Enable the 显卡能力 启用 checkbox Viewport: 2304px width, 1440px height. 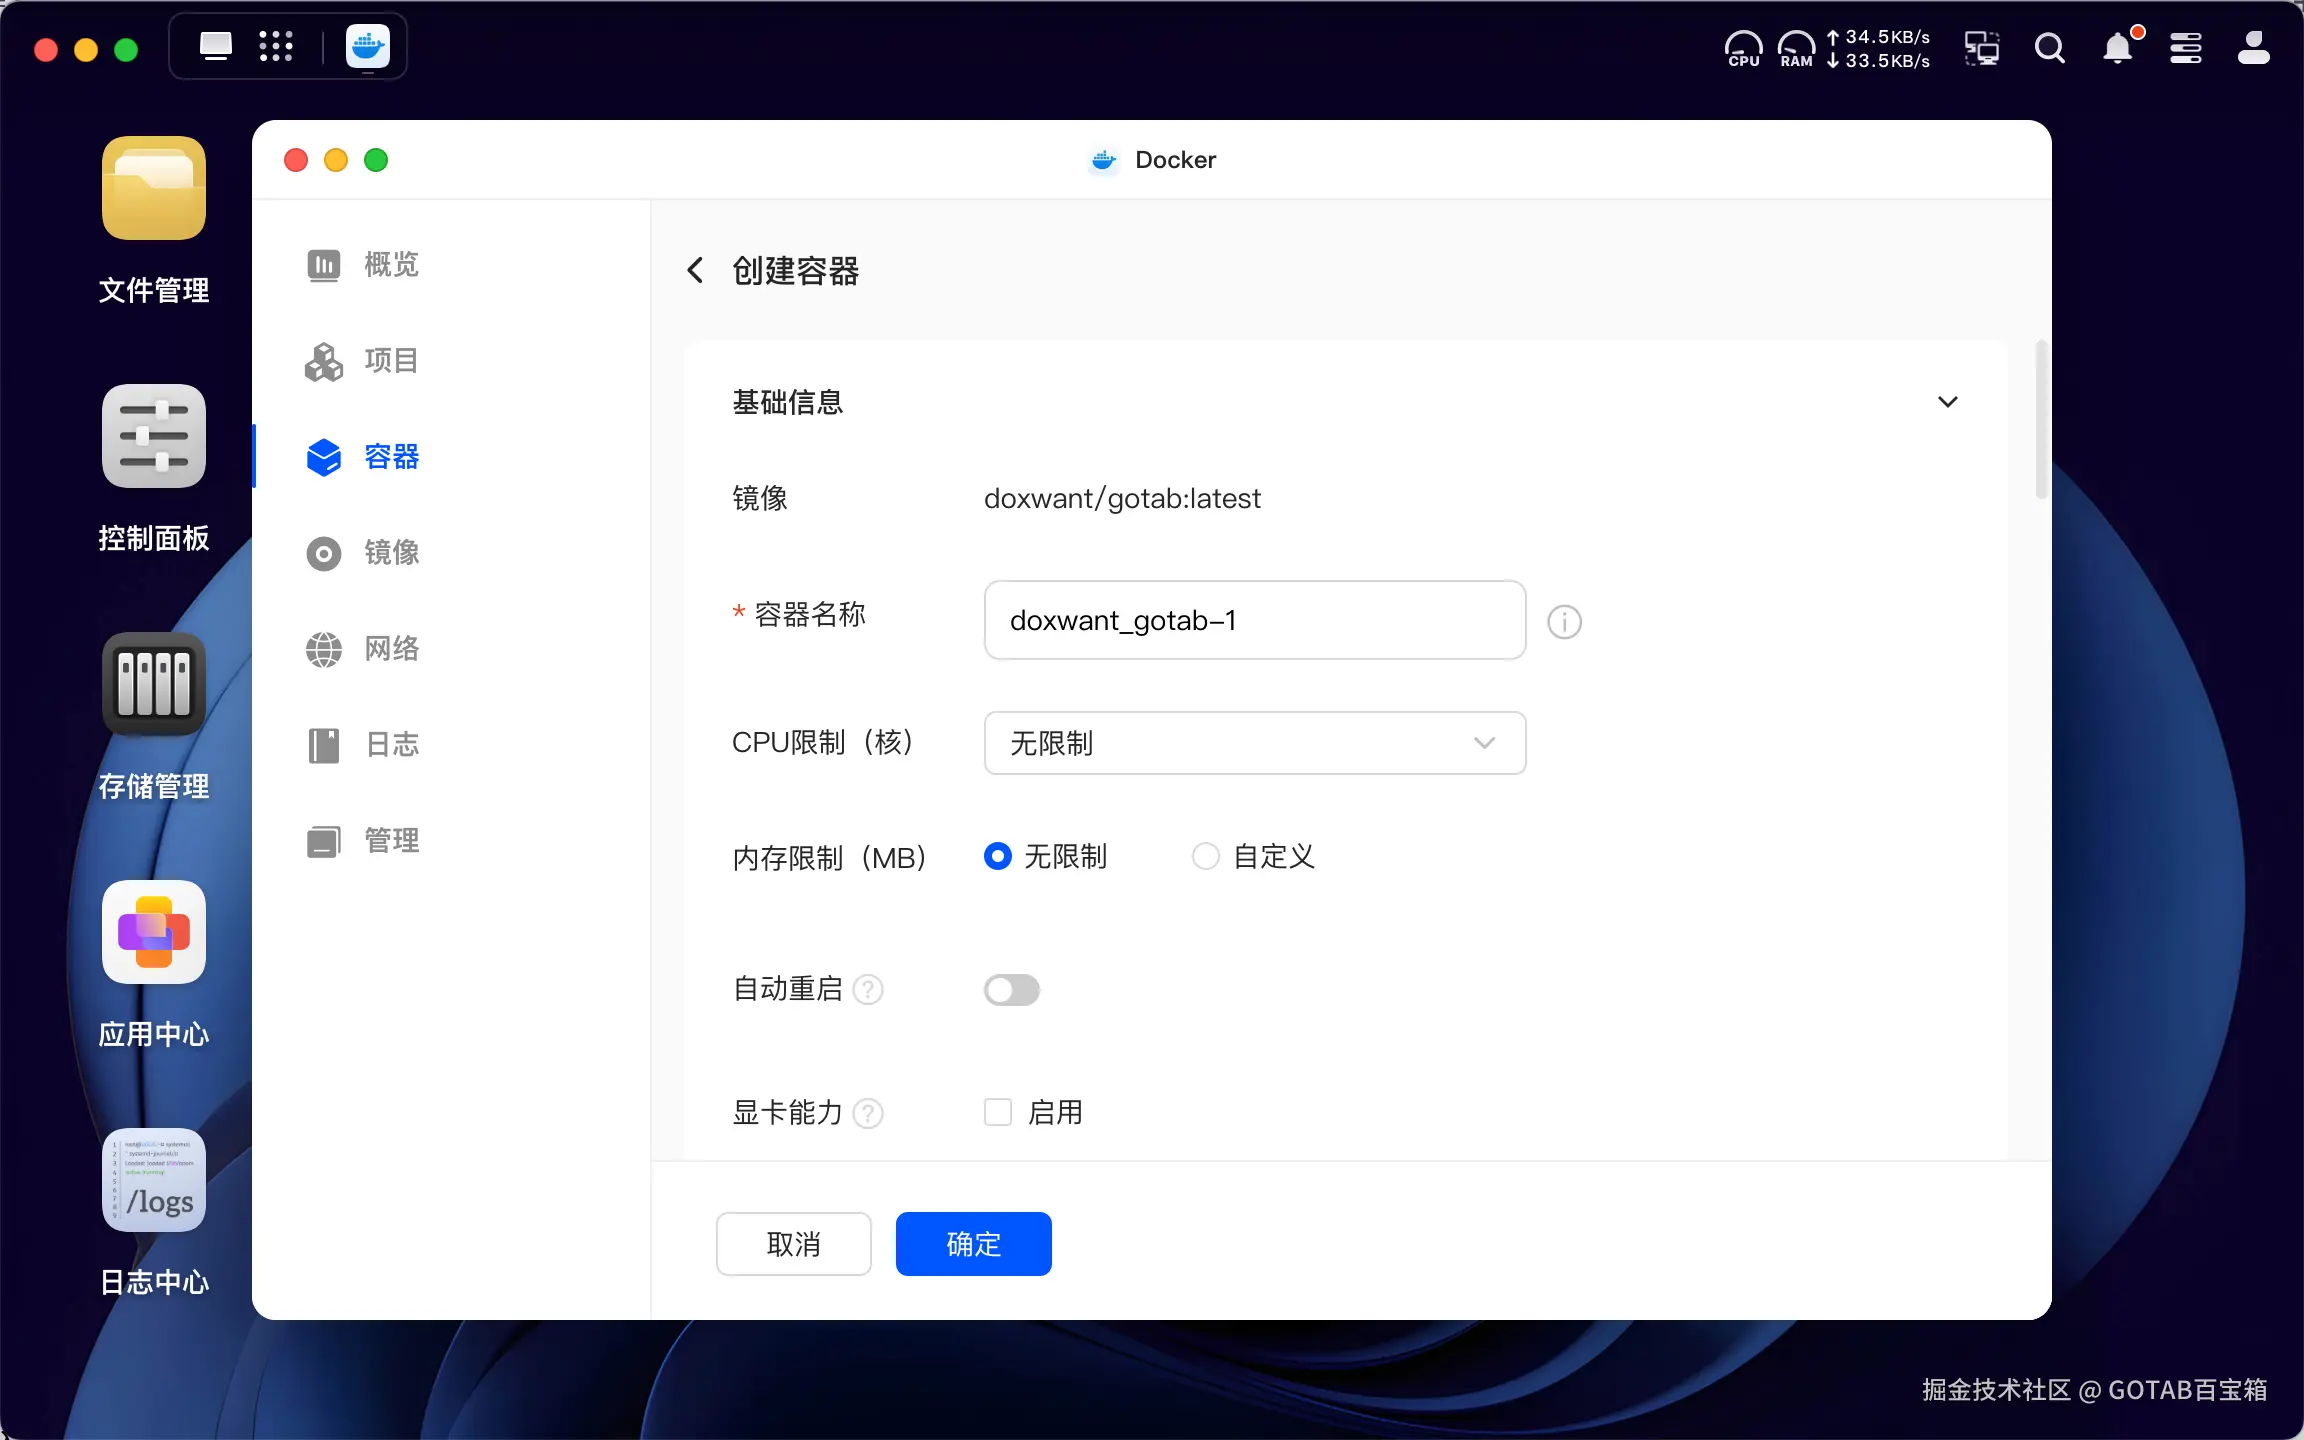pyautogui.click(x=998, y=1112)
